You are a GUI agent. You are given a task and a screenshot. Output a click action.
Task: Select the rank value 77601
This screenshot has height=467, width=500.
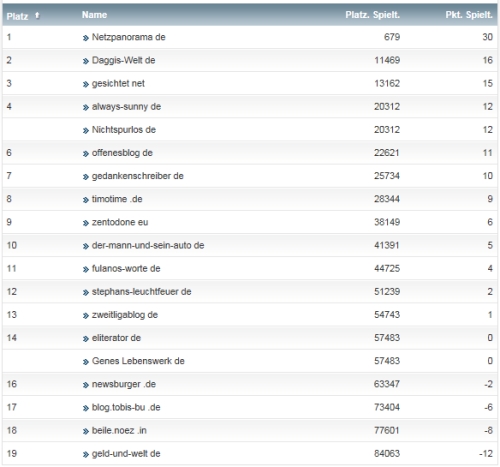click(387, 430)
